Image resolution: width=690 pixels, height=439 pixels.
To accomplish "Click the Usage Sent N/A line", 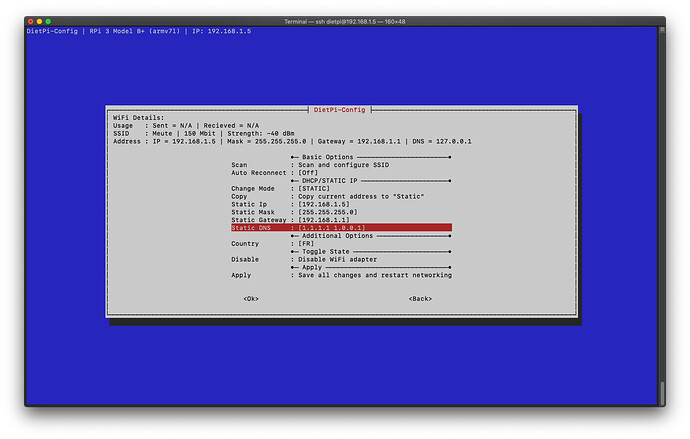I will click(186, 126).
